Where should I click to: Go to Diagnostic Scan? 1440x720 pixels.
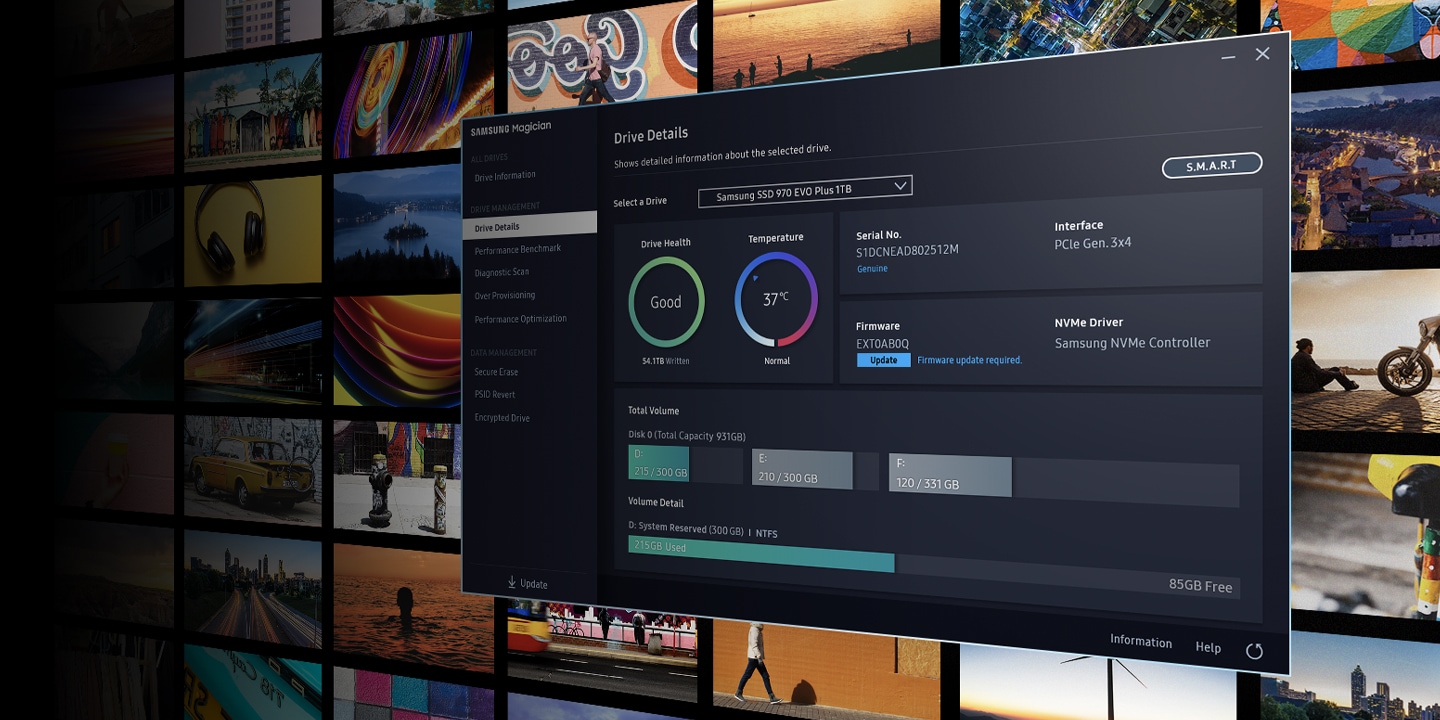point(502,272)
